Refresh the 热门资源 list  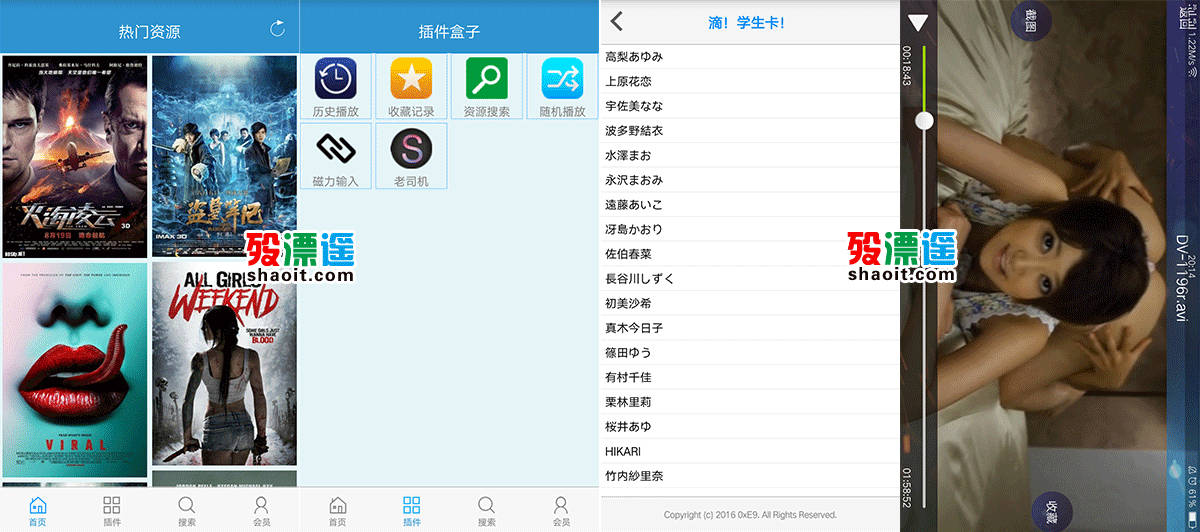pyautogui.click(x=278, y=29)
